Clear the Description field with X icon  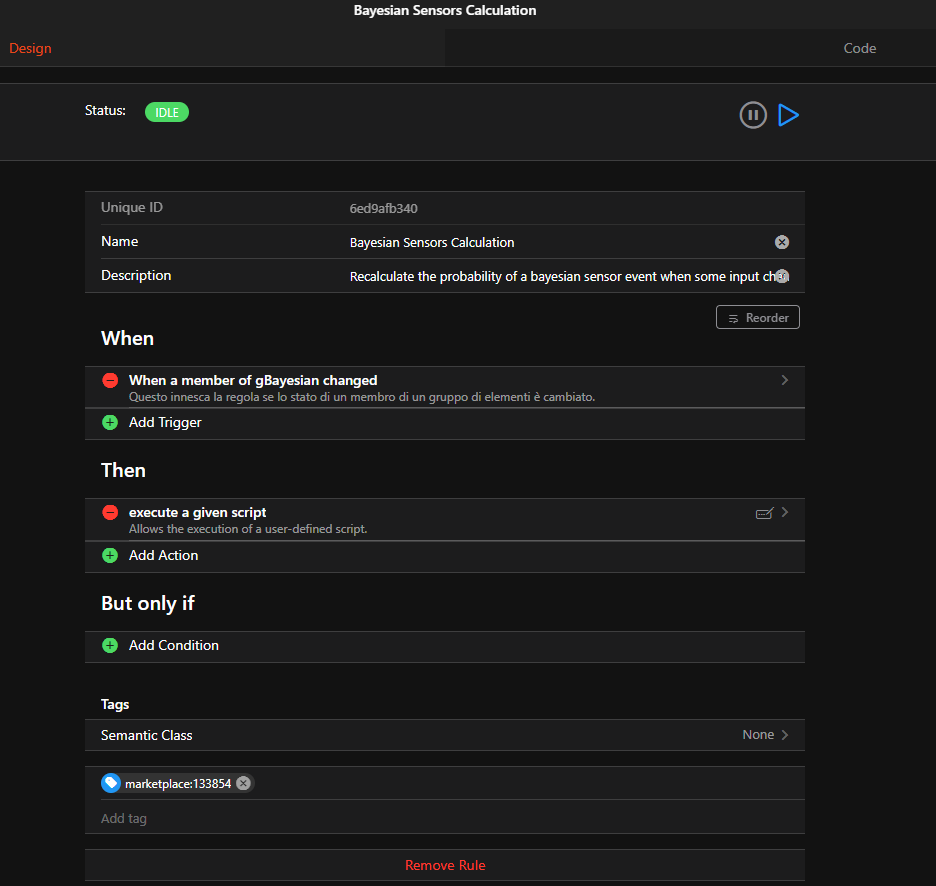click(782, 276)
